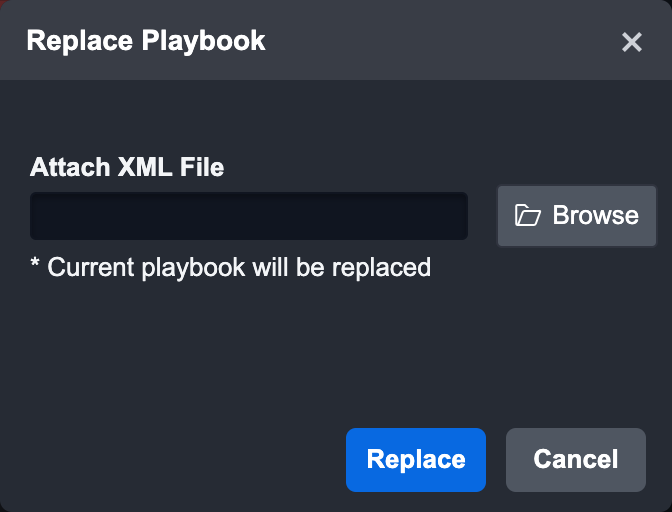Focus the Attach XML File input field
The width and height of the screenshot is (672, 512).
coord(249,216)
